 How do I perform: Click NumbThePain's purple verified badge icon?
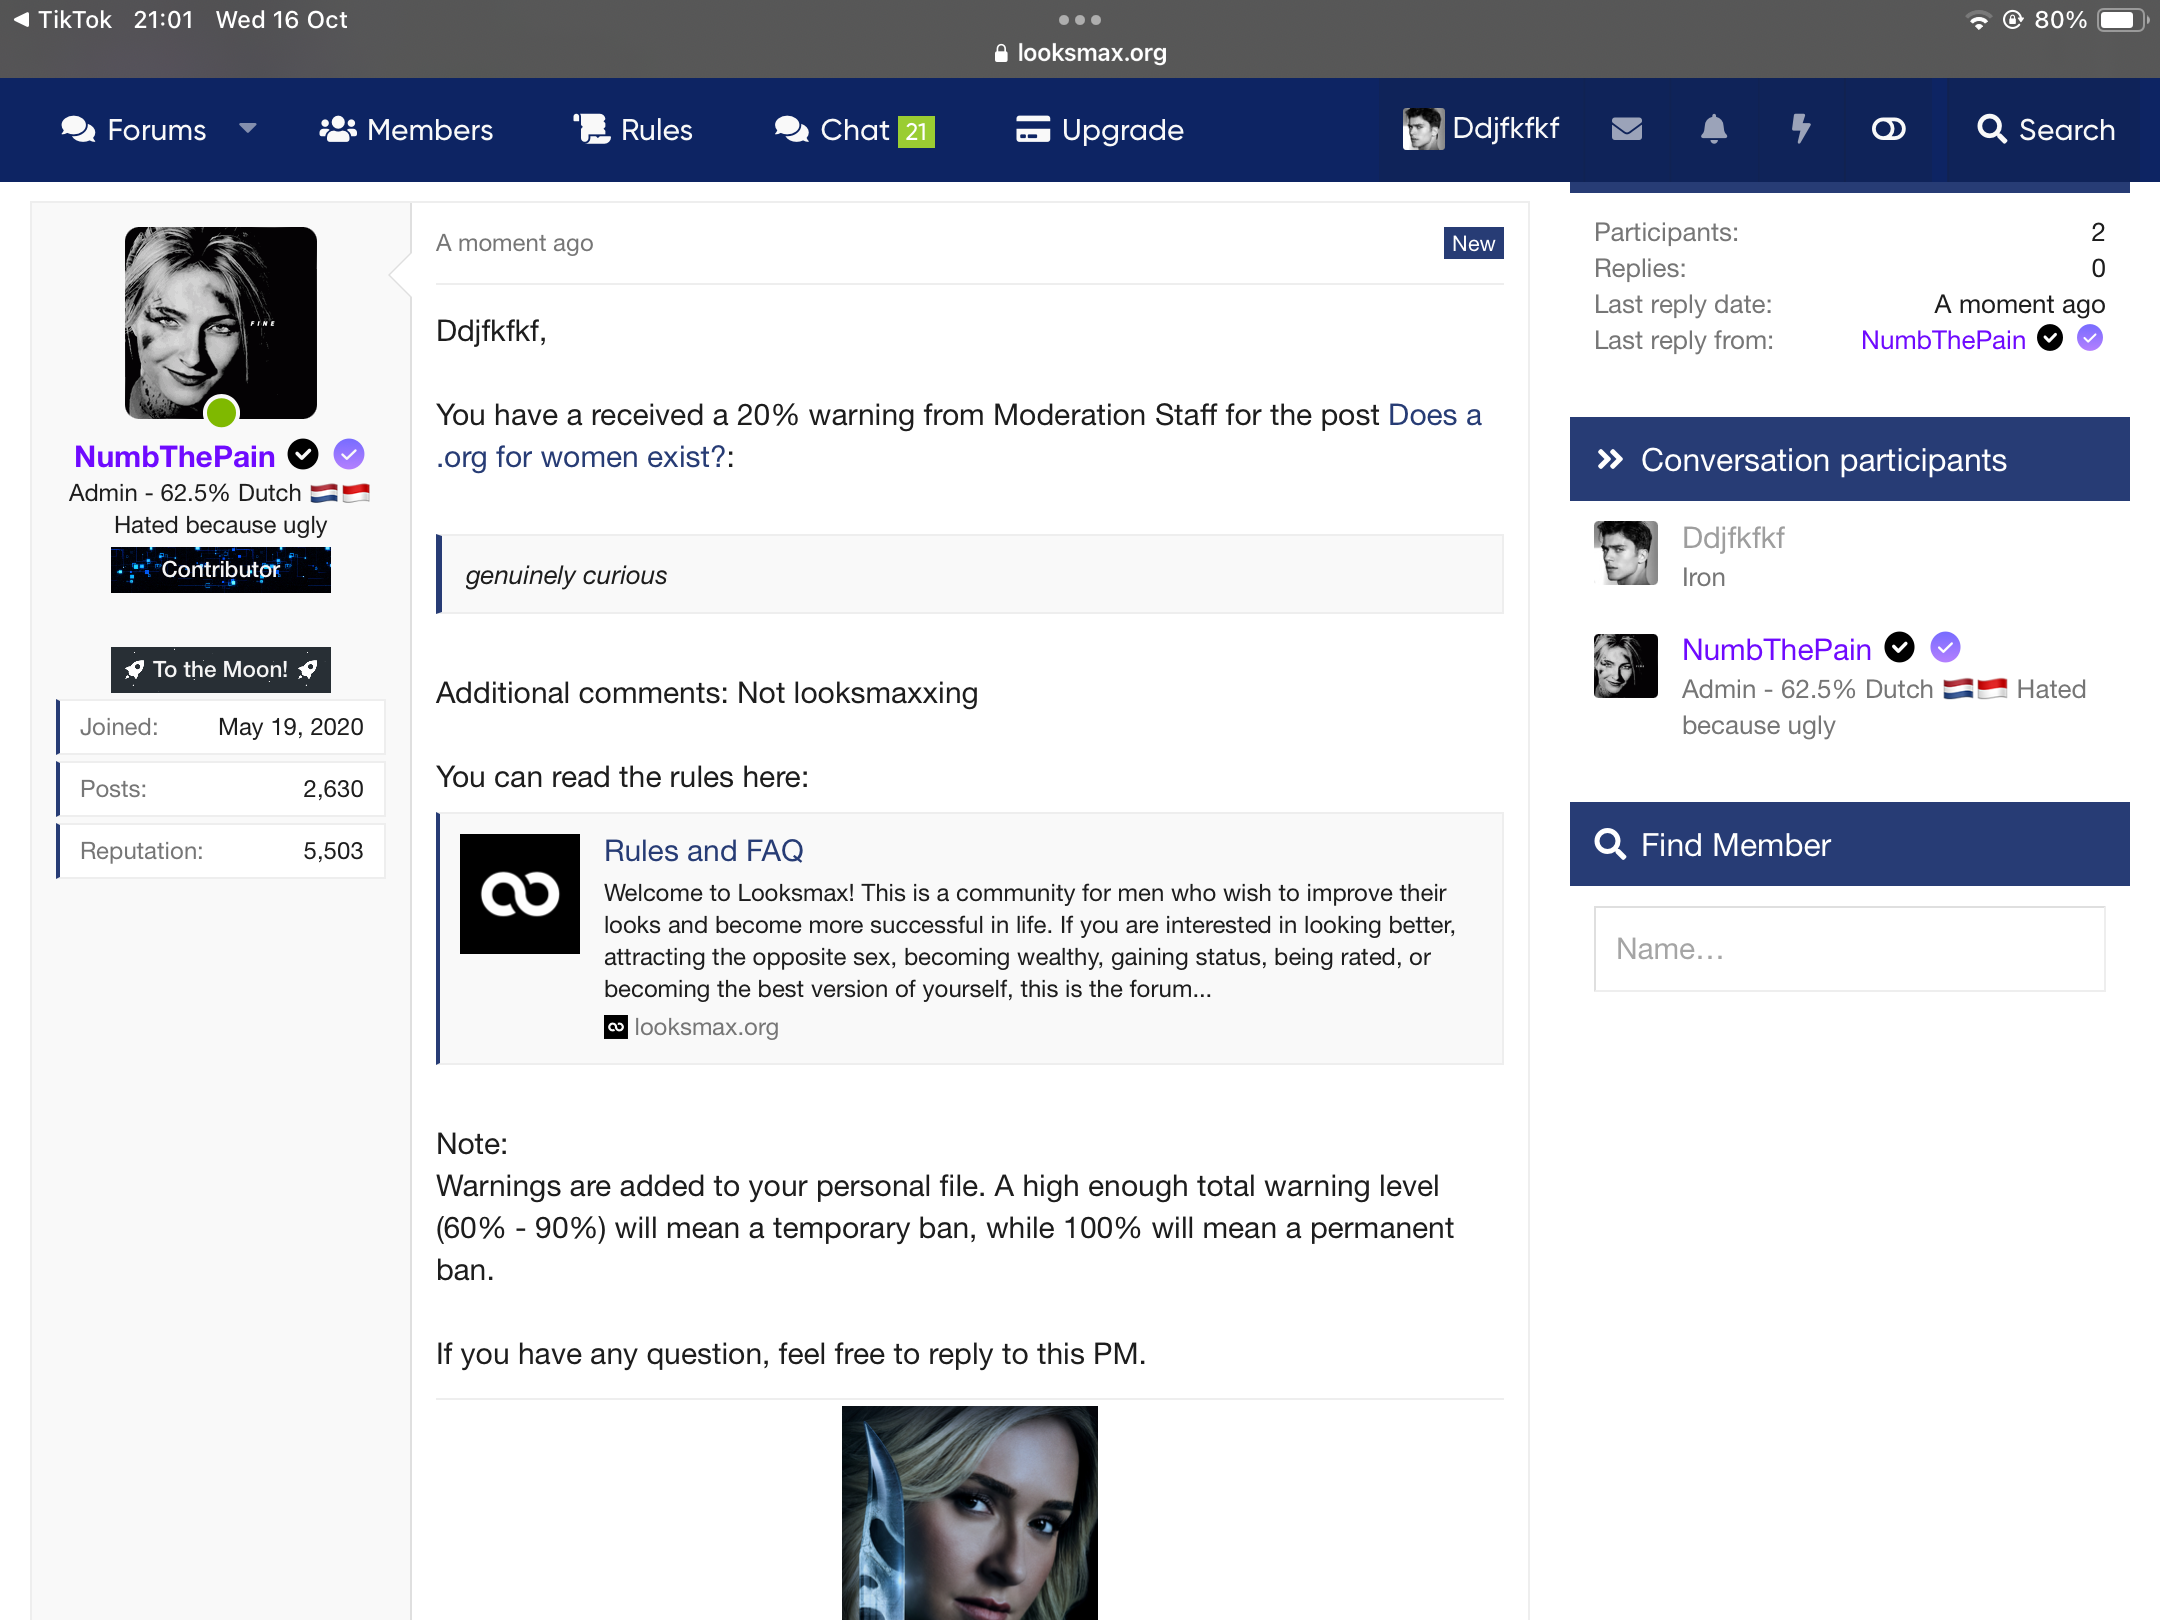point(349,455)
